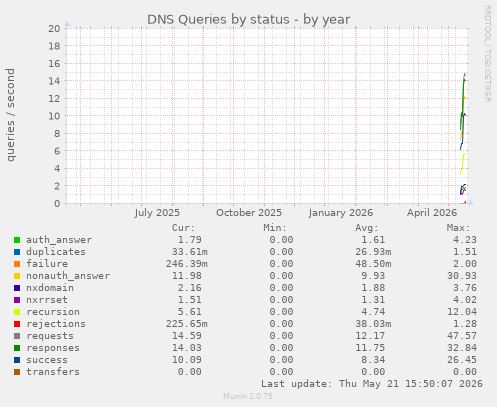Click the transfers brown legend swatch
This screenshot has height=407, width=497.
pos(17,372)
